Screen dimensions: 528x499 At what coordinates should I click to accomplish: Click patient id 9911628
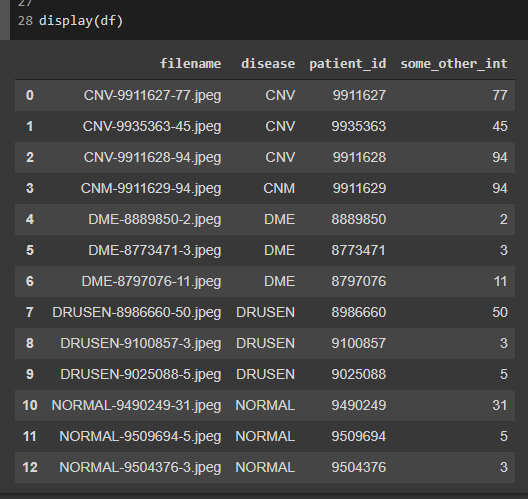[x=359, y=157]
